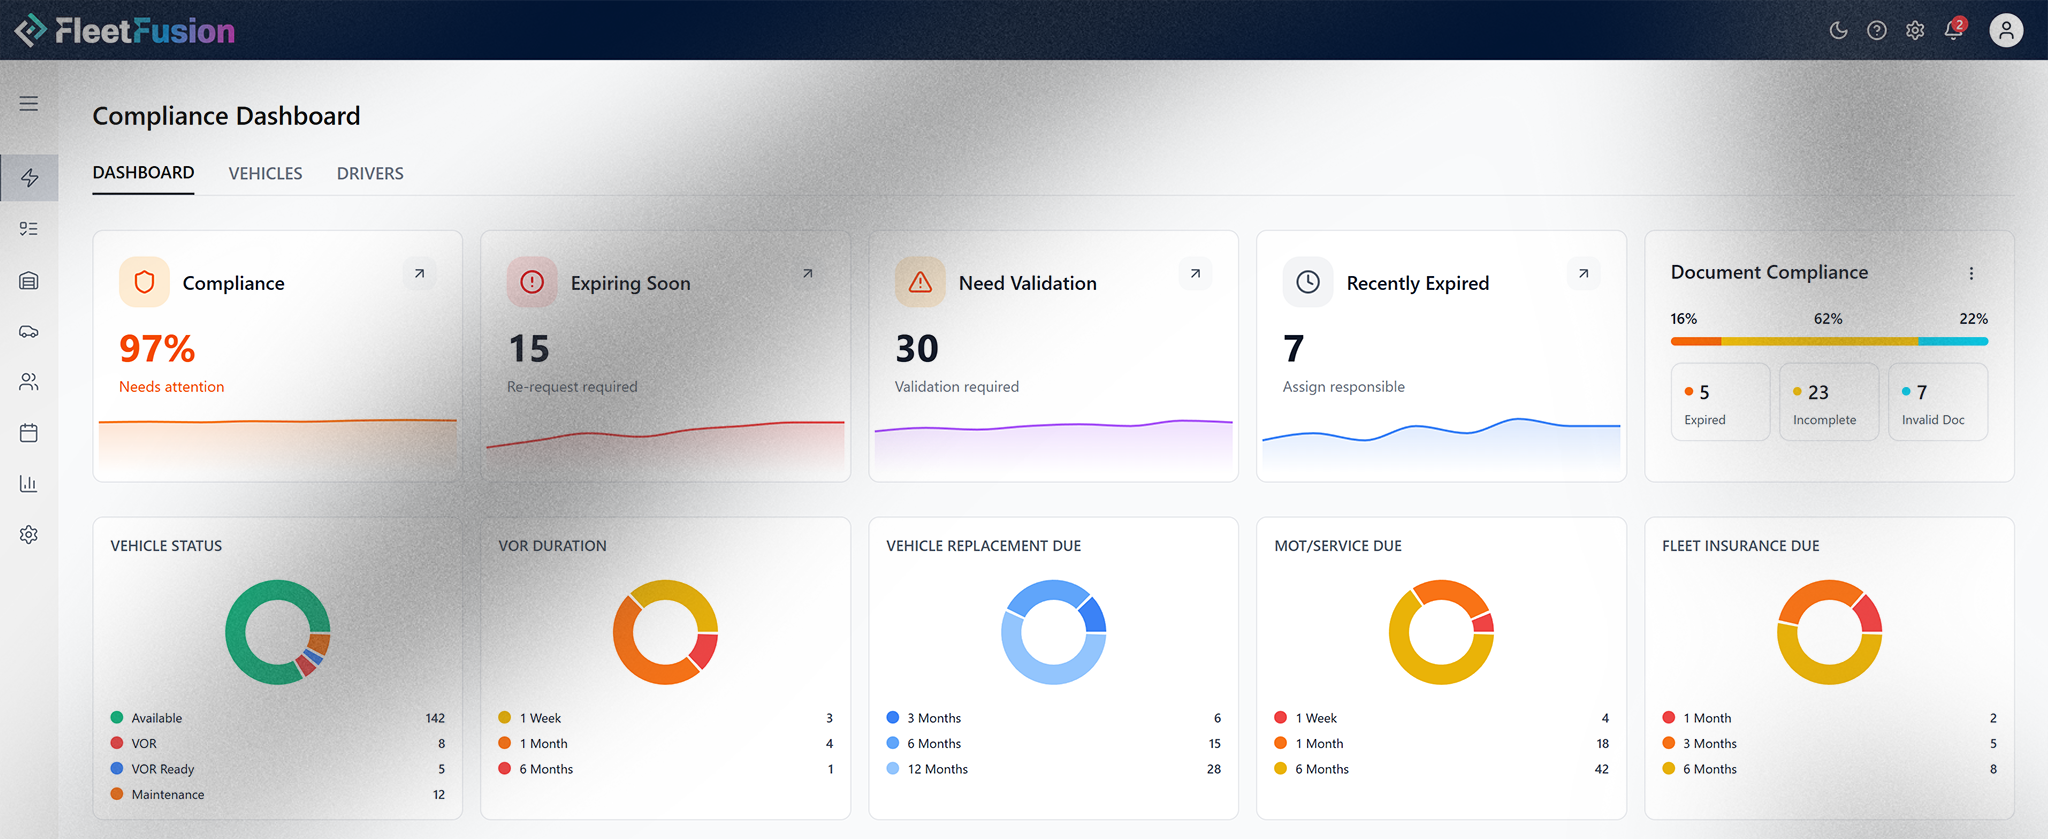Viewport: 2048px width, 839px height.
Task: Switch to the DRIVERS tab
Action: pos(370,173)
